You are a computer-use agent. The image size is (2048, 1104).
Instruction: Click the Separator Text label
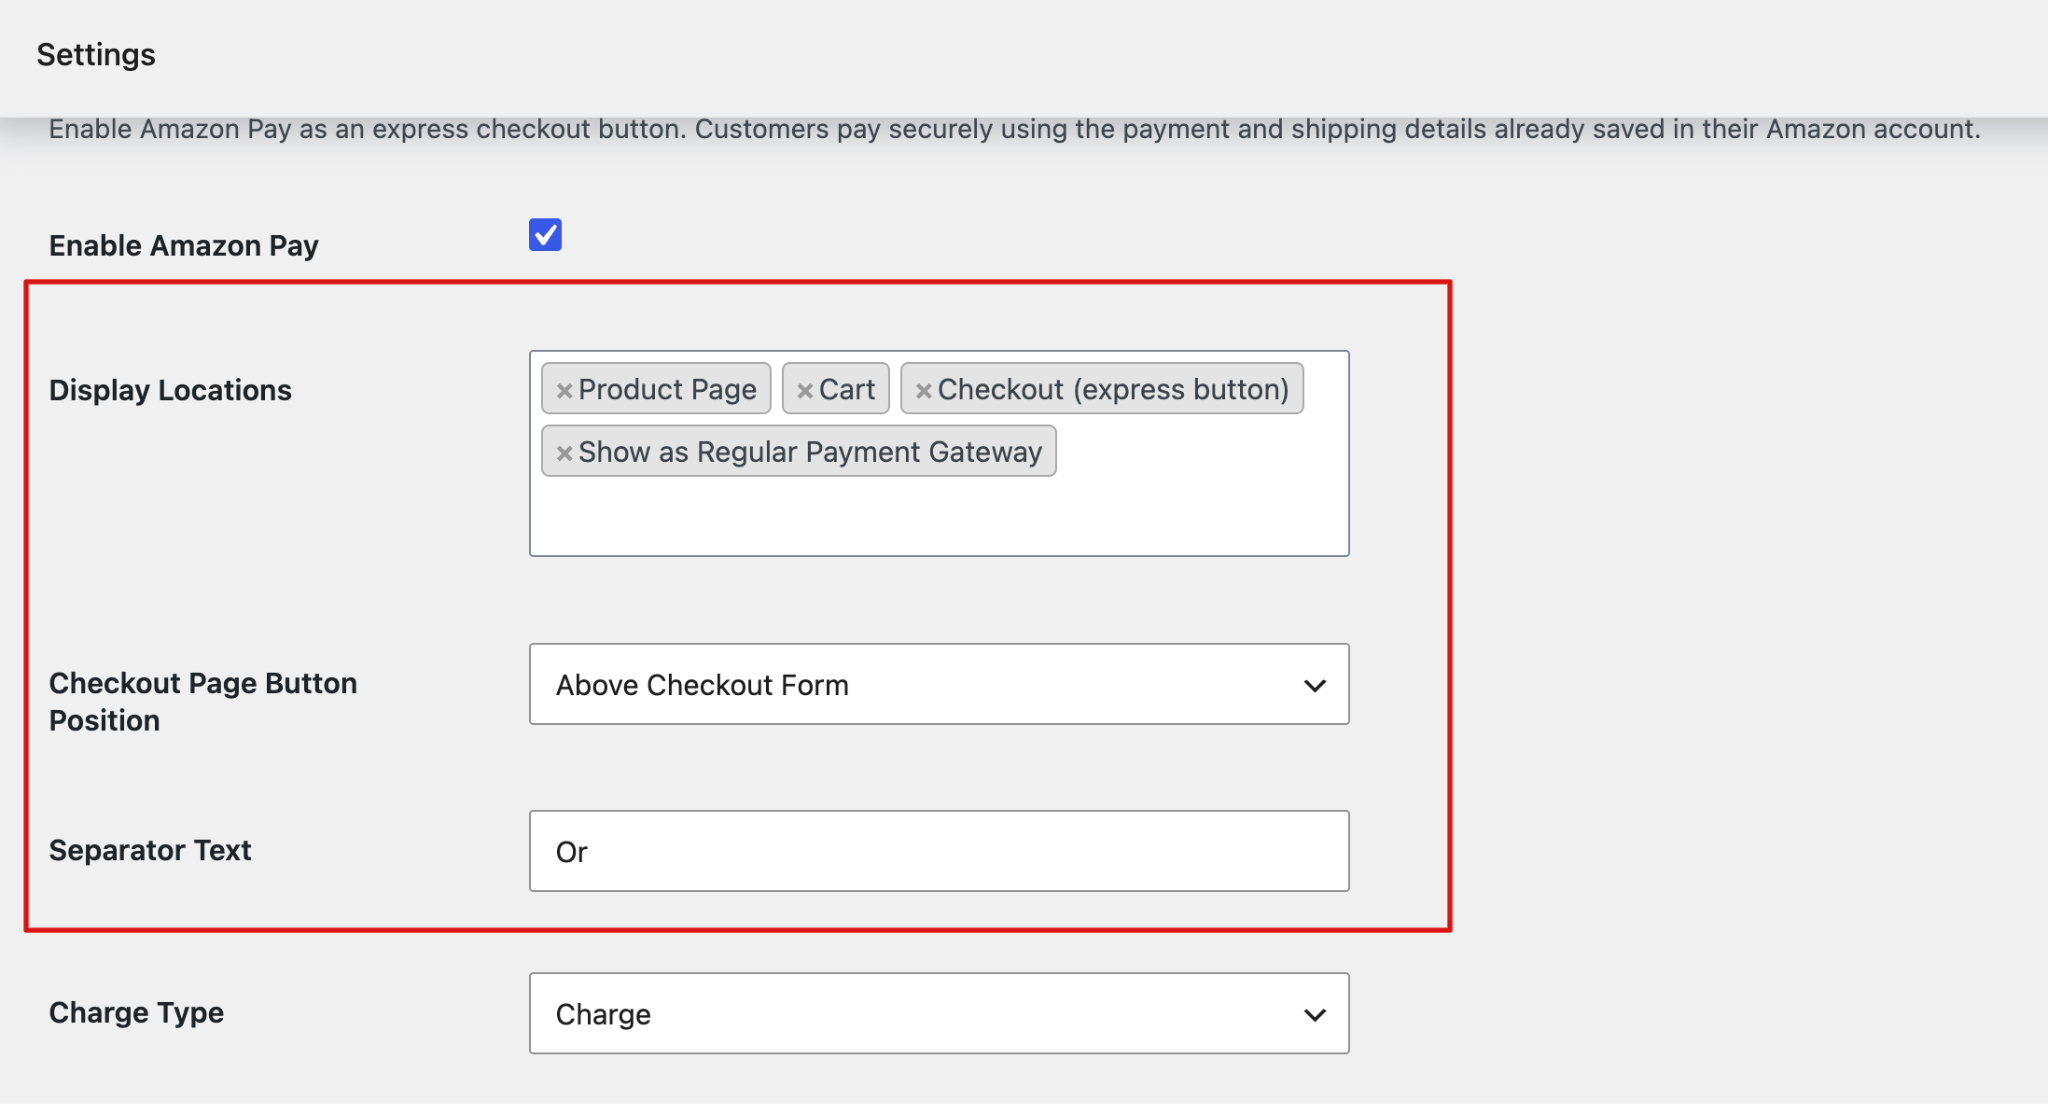pyautogui.click(x=150, y=850)
